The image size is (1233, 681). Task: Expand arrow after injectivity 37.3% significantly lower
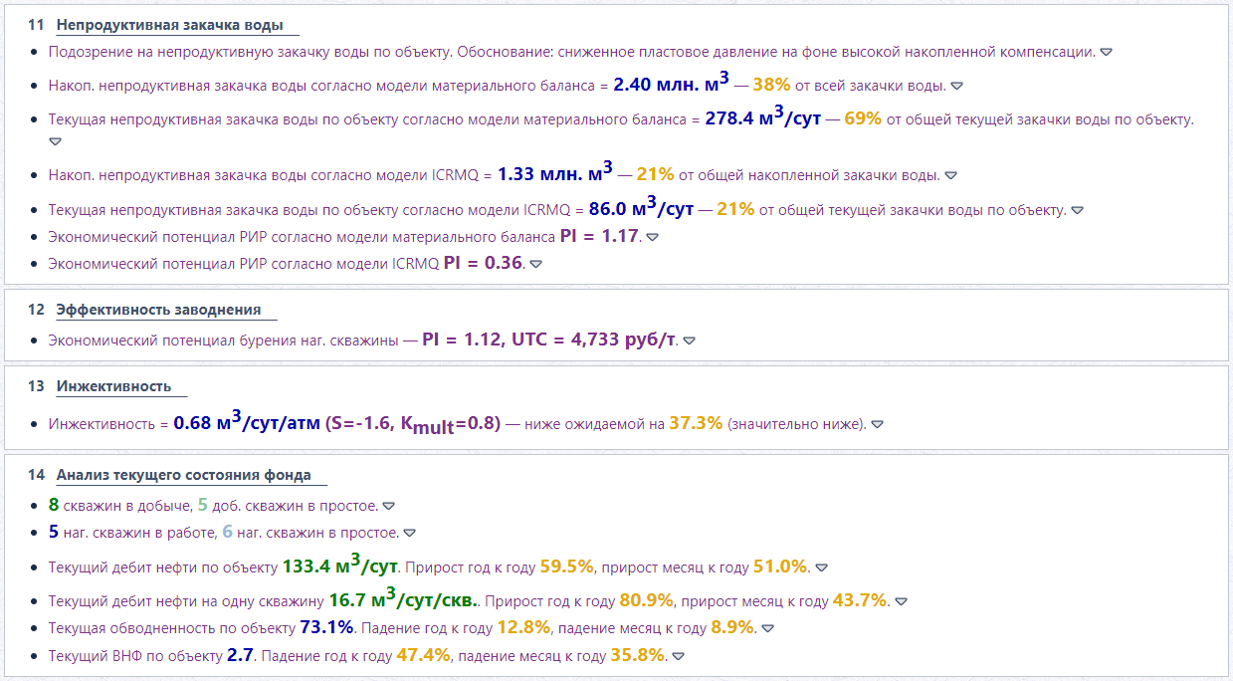click(x=877, y=425)
